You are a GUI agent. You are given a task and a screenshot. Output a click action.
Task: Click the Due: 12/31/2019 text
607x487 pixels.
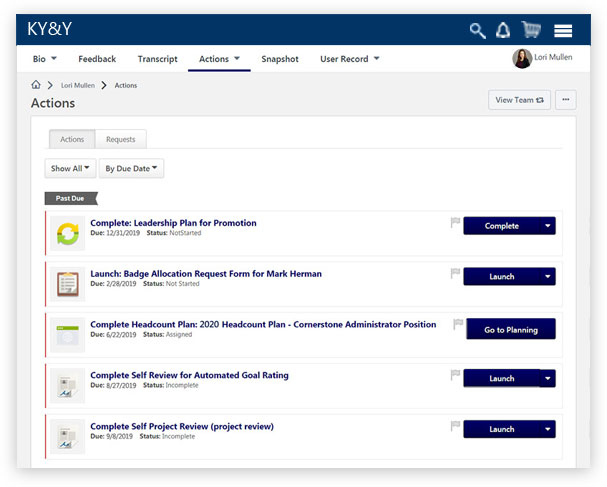[115, 233]
